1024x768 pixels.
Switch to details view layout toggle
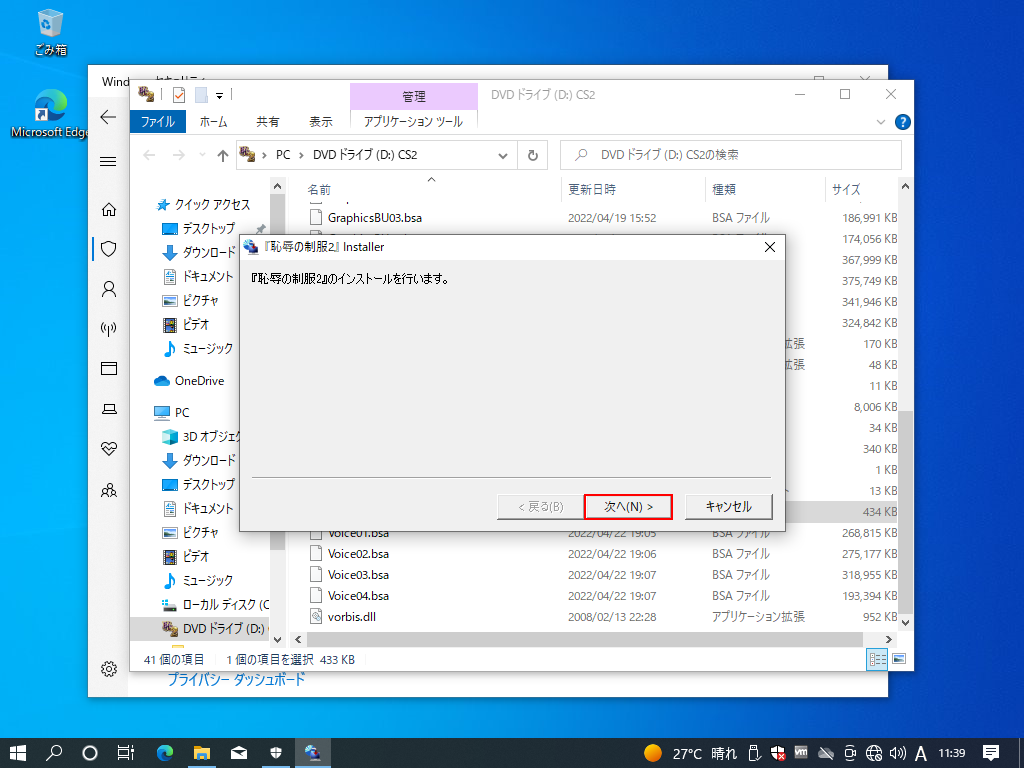click(877, 659)
